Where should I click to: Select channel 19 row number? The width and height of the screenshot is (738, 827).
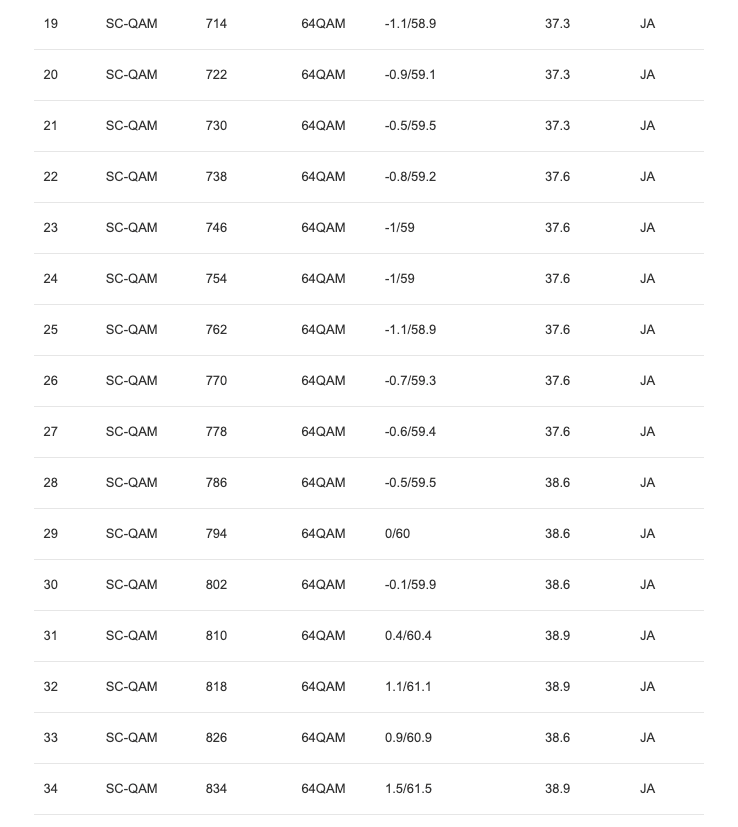51,24
